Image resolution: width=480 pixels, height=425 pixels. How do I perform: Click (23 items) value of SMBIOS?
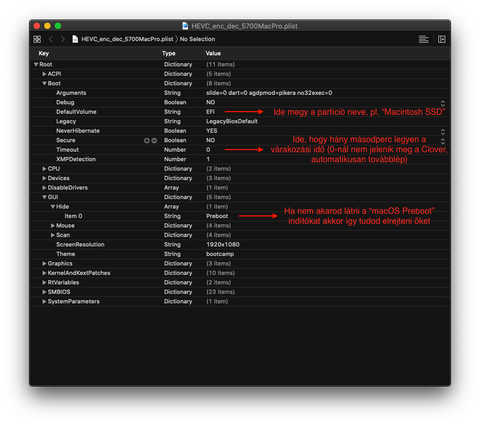click(220, 292)
